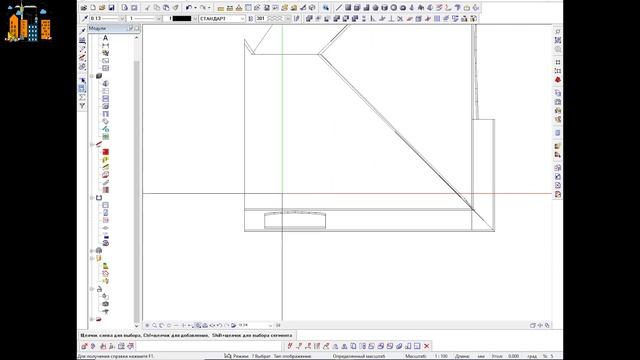Viewport: 640px width, 360px height.
Task: Click the leftmost of three viewport window icons
Action: point(533,325)
